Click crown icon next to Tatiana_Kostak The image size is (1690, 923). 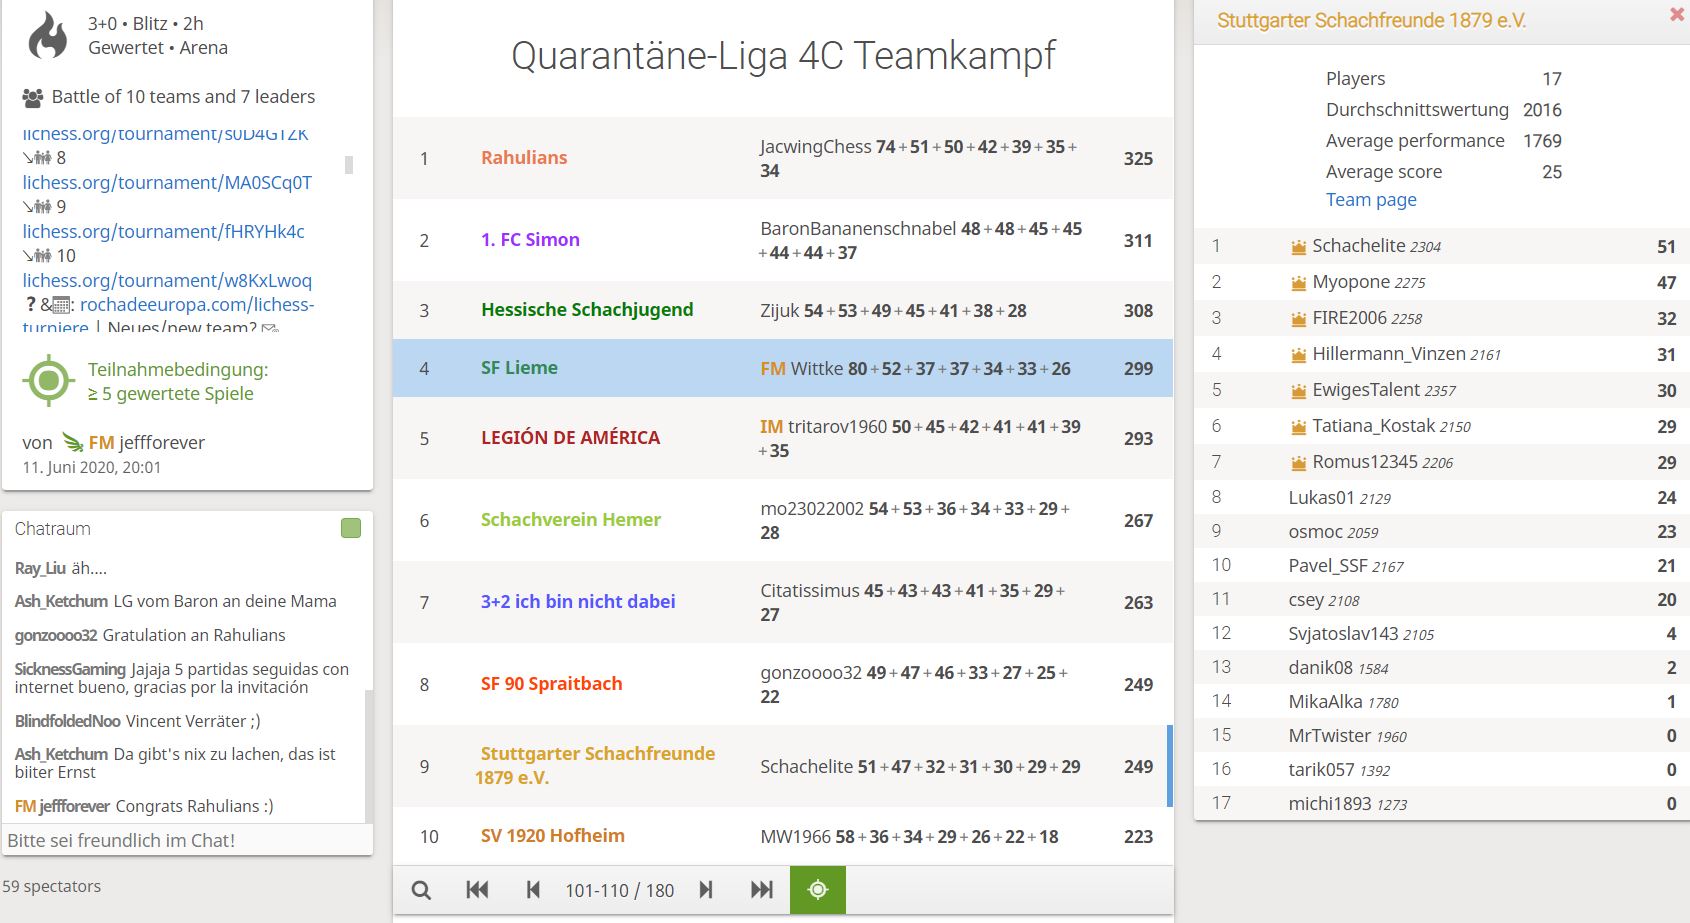[1298, 427]
